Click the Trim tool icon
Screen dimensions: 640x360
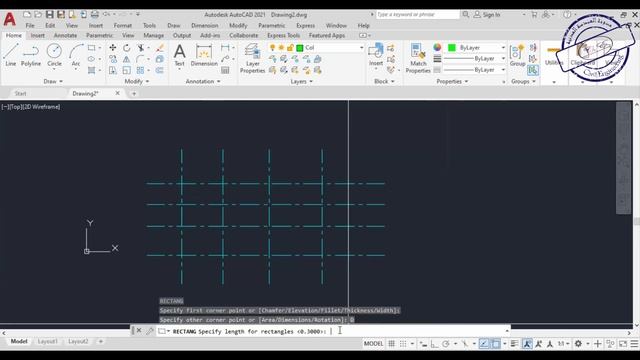click(x=140, y=48)
